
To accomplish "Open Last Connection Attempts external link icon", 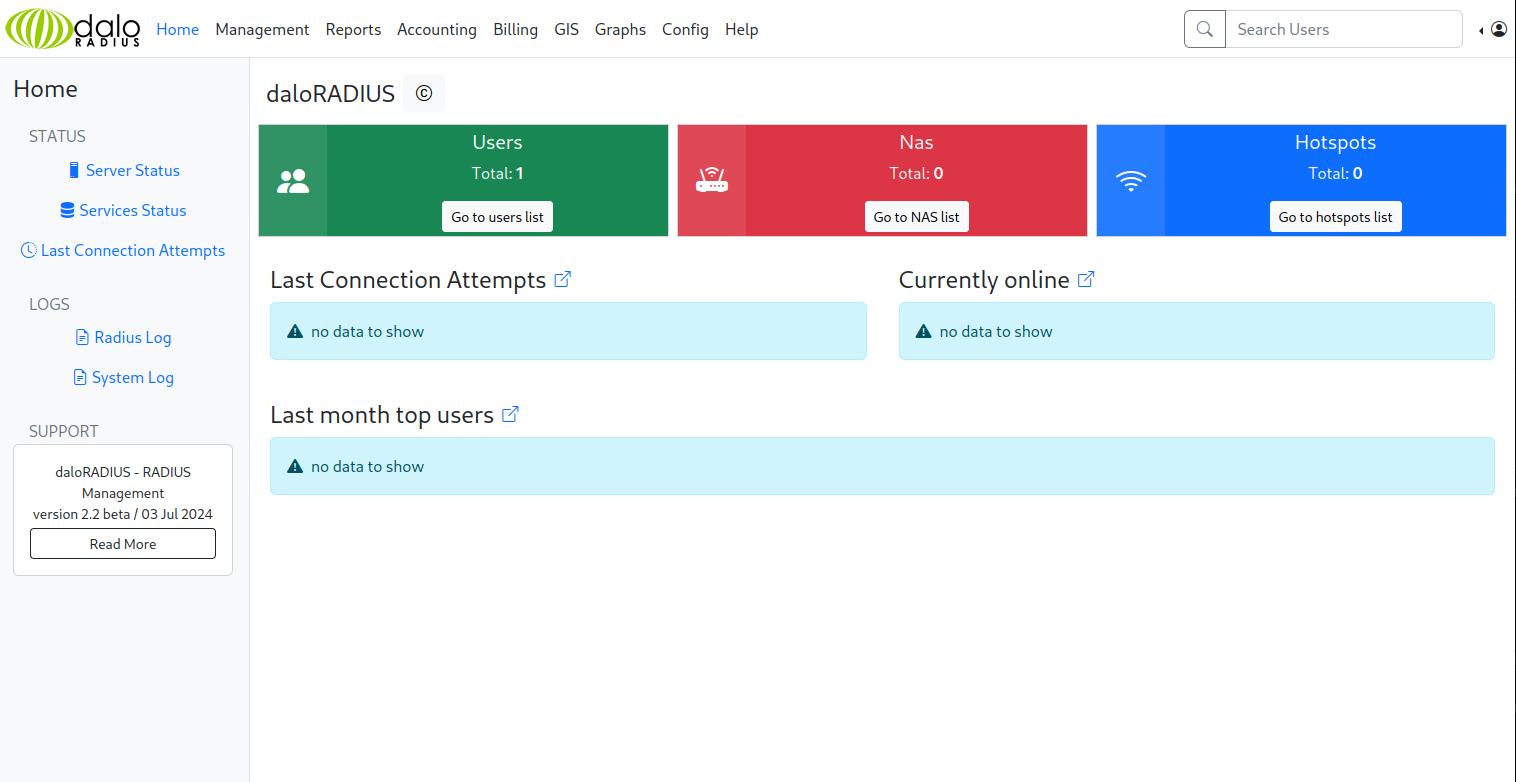I will pyautogui.click(x=562, y=280).
